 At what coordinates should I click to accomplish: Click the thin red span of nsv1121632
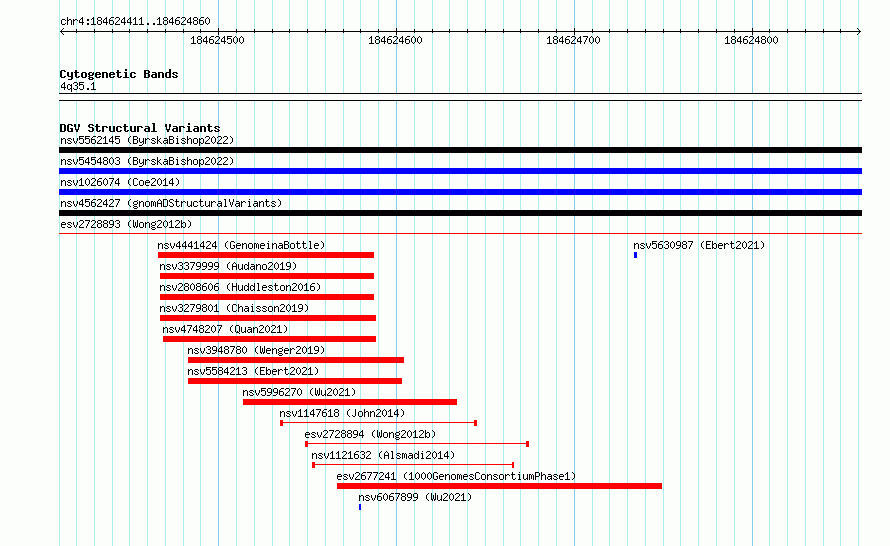413,465
